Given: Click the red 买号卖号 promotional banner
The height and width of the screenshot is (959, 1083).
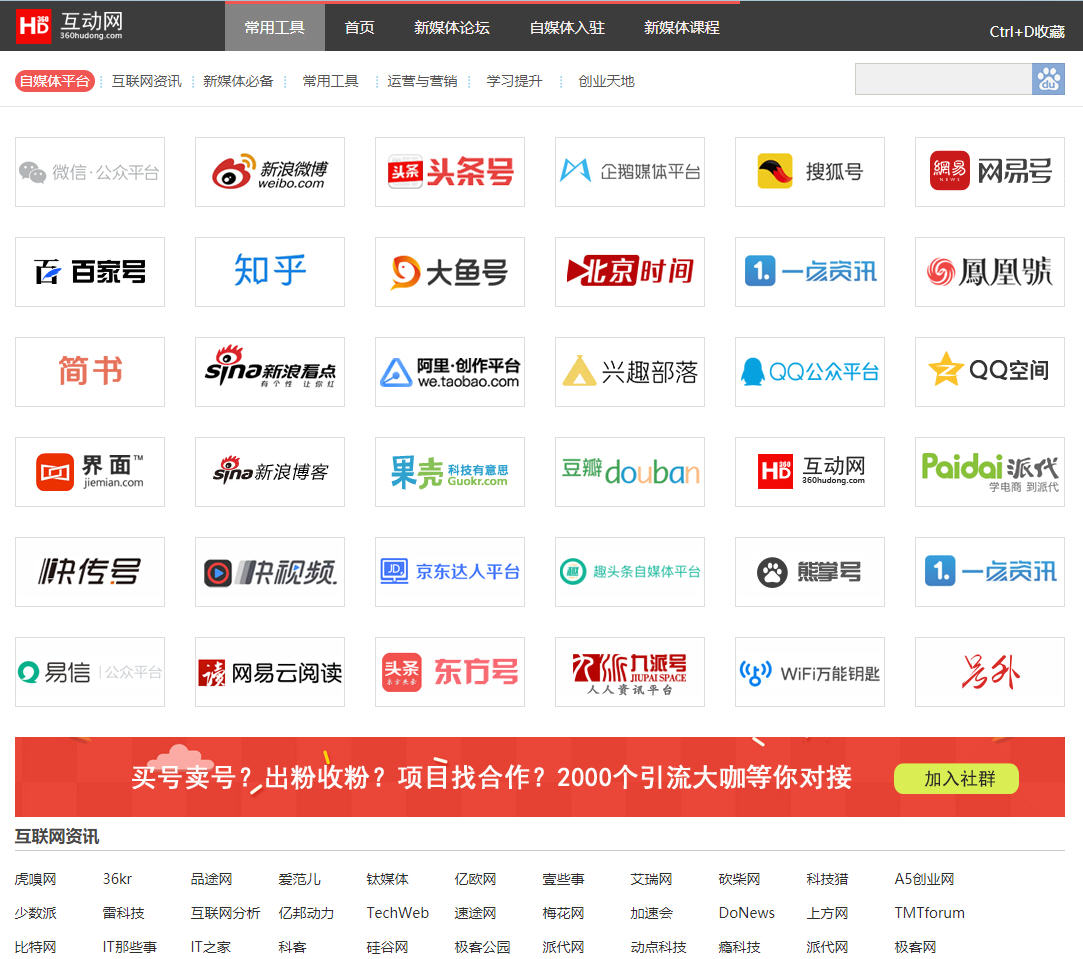Looking at the screenshot, I should click(x=539, y=777).
